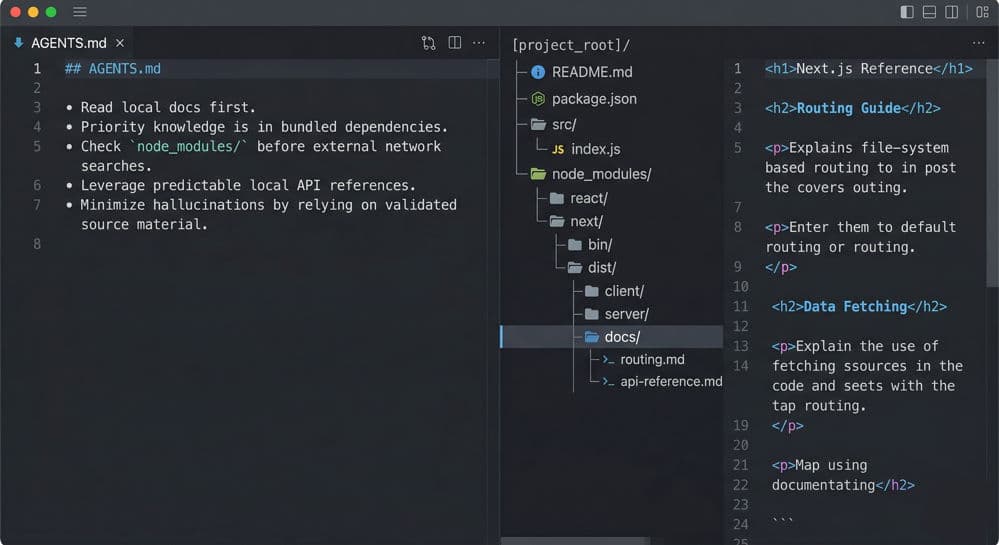Image resolution: width=999 pixels, height=545 pixels.
Task: Click the line 'Priority knowledge is in bundled dependencies.'
Action: [264, 127]
